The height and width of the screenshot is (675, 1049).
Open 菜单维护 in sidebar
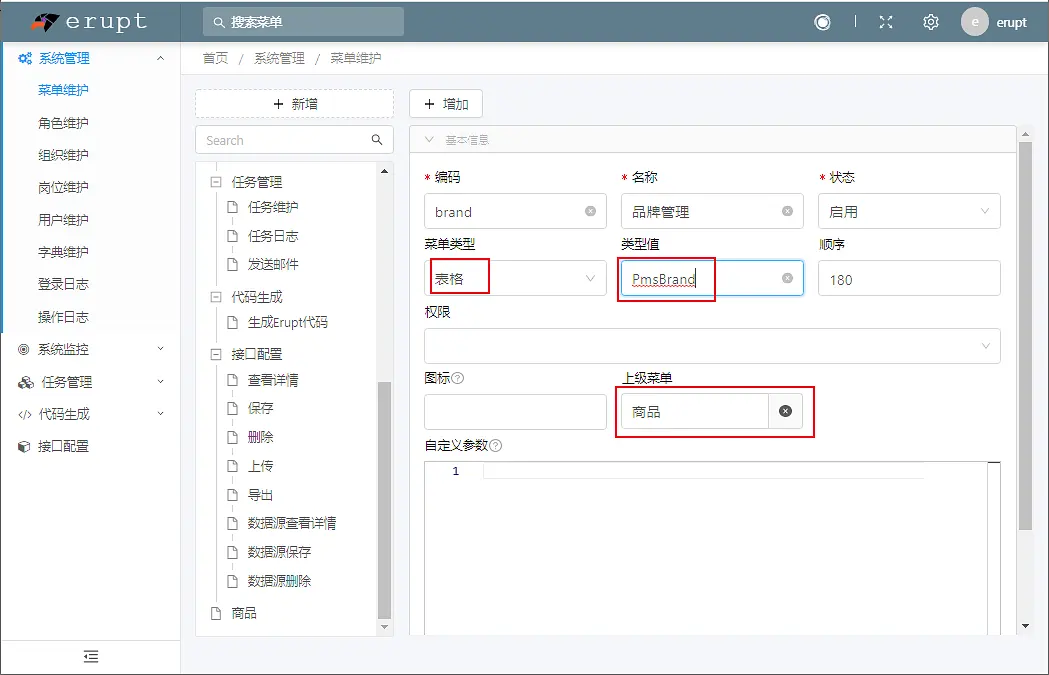click(x=63, y=90)
